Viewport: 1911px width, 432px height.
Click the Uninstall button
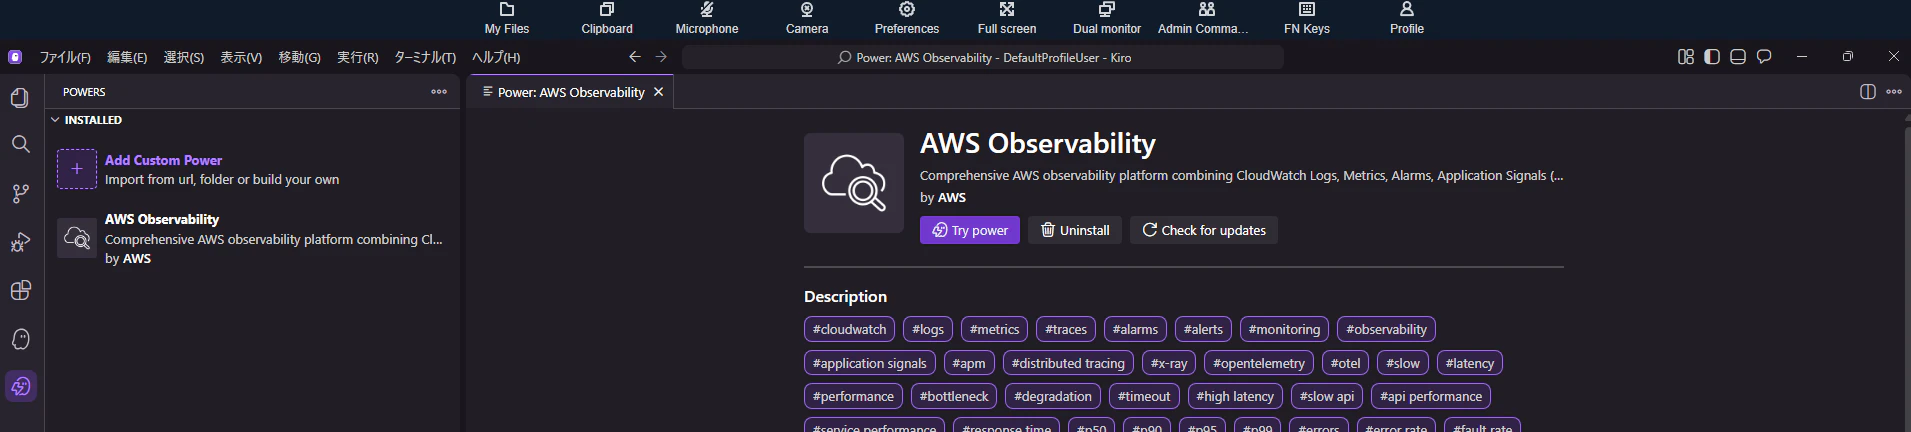click(1075, 230)
